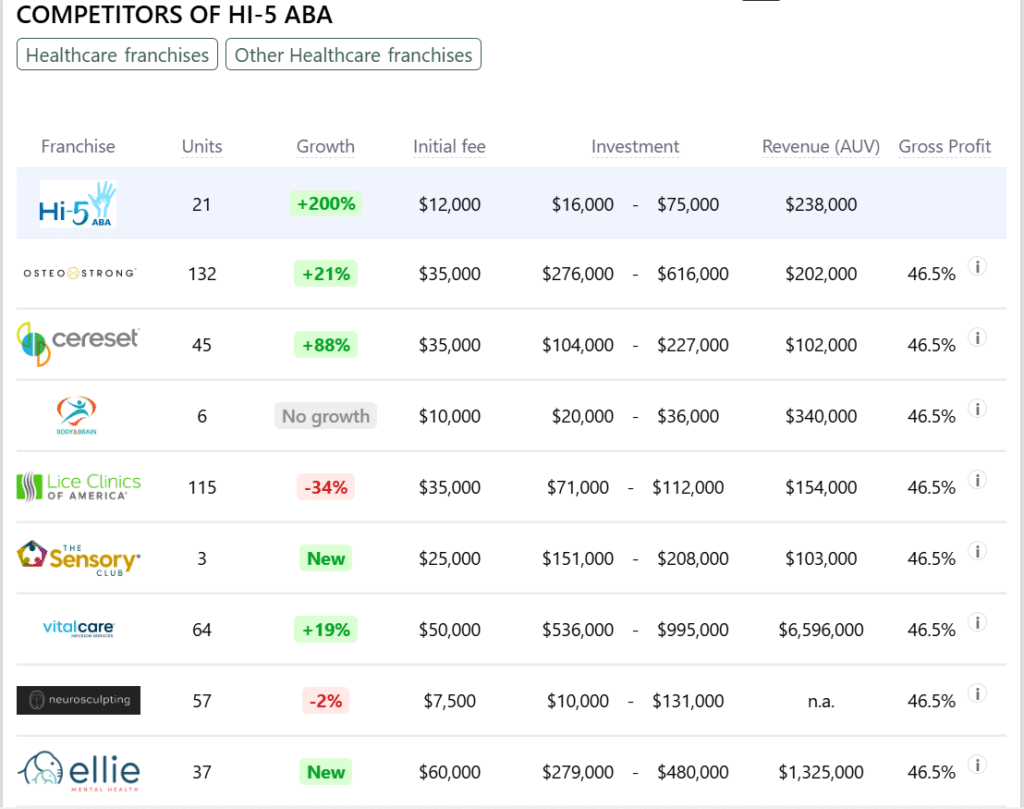This screenshot has width=1024, height=809.
Task: Click the +19% growth badge
Action: coord(326,629)
